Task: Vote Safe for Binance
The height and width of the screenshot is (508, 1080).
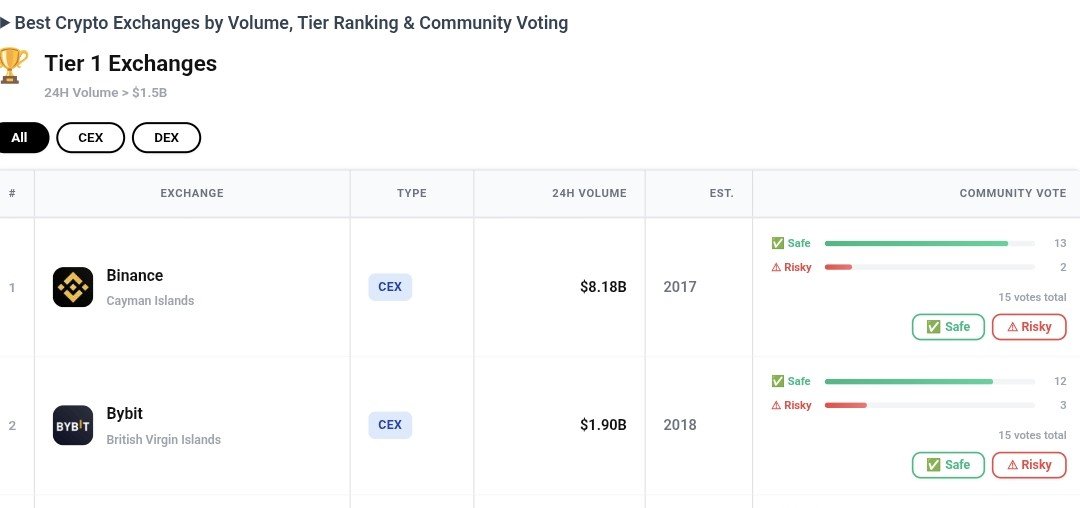Action: [x=948, y=327]
